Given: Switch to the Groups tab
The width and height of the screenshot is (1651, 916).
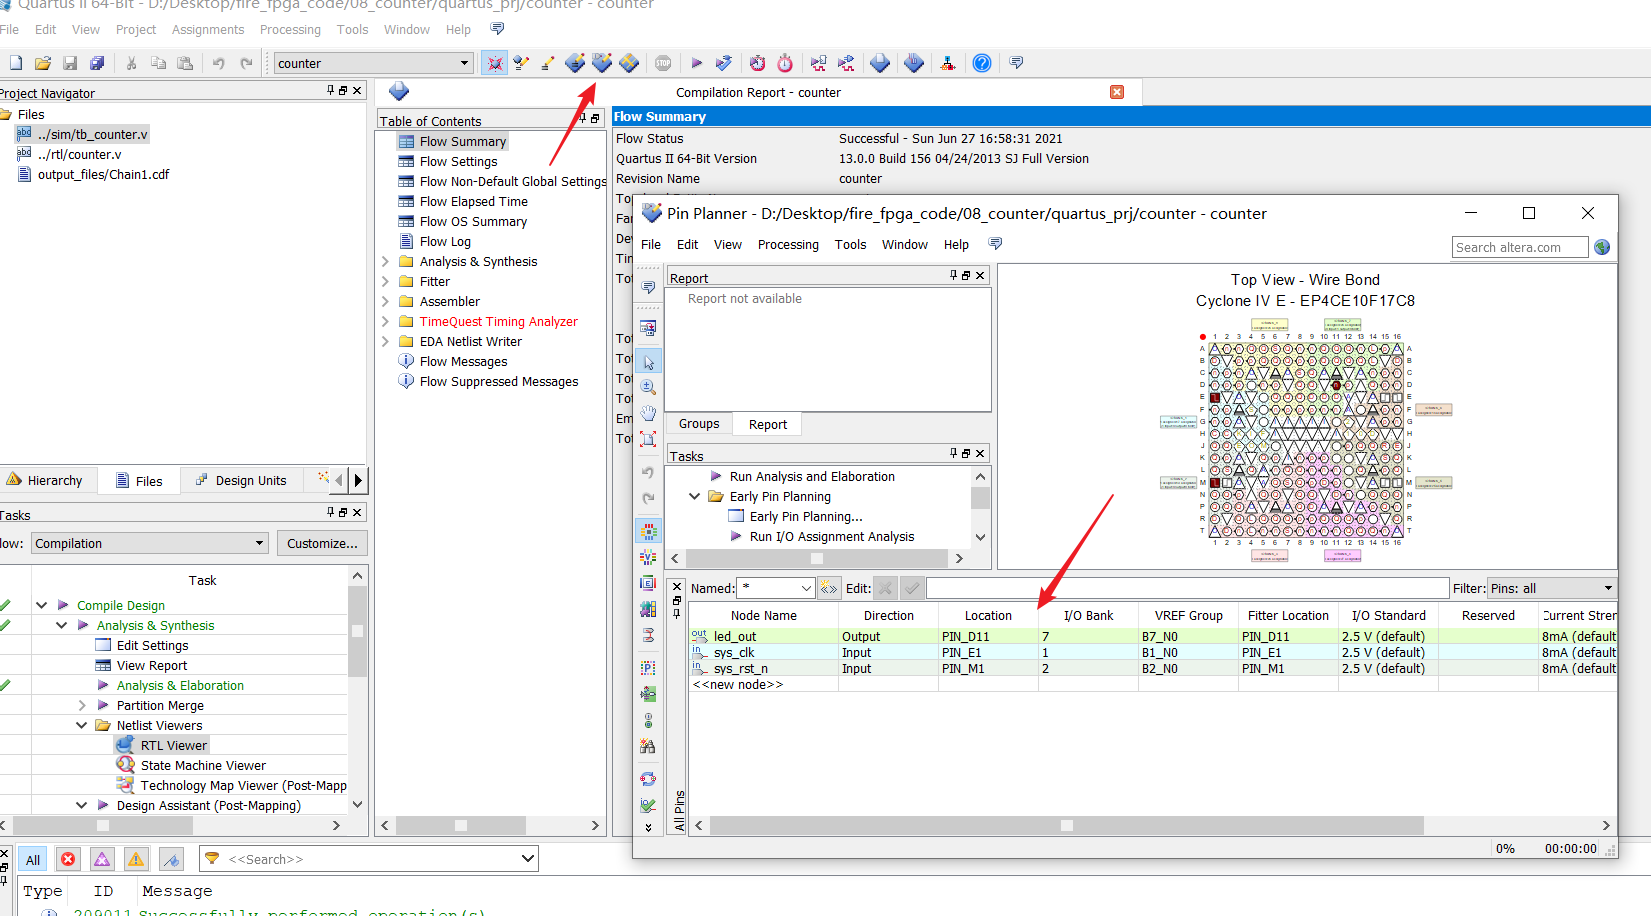Looking at the screenshot, I should (x=699, y=424).
